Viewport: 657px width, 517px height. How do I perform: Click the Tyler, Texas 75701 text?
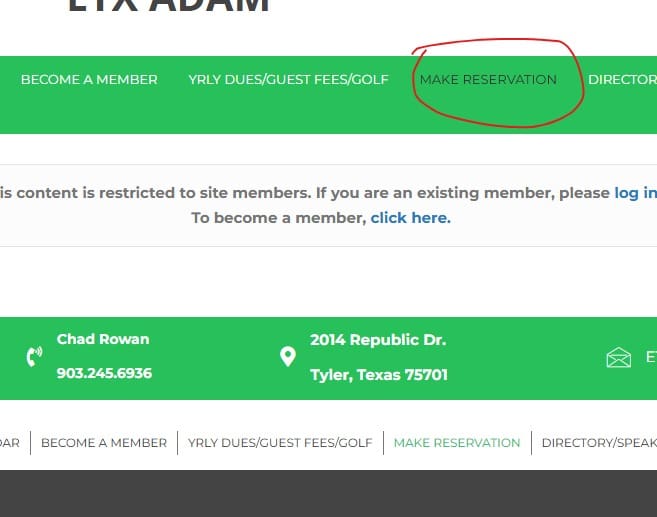point(379,375)
